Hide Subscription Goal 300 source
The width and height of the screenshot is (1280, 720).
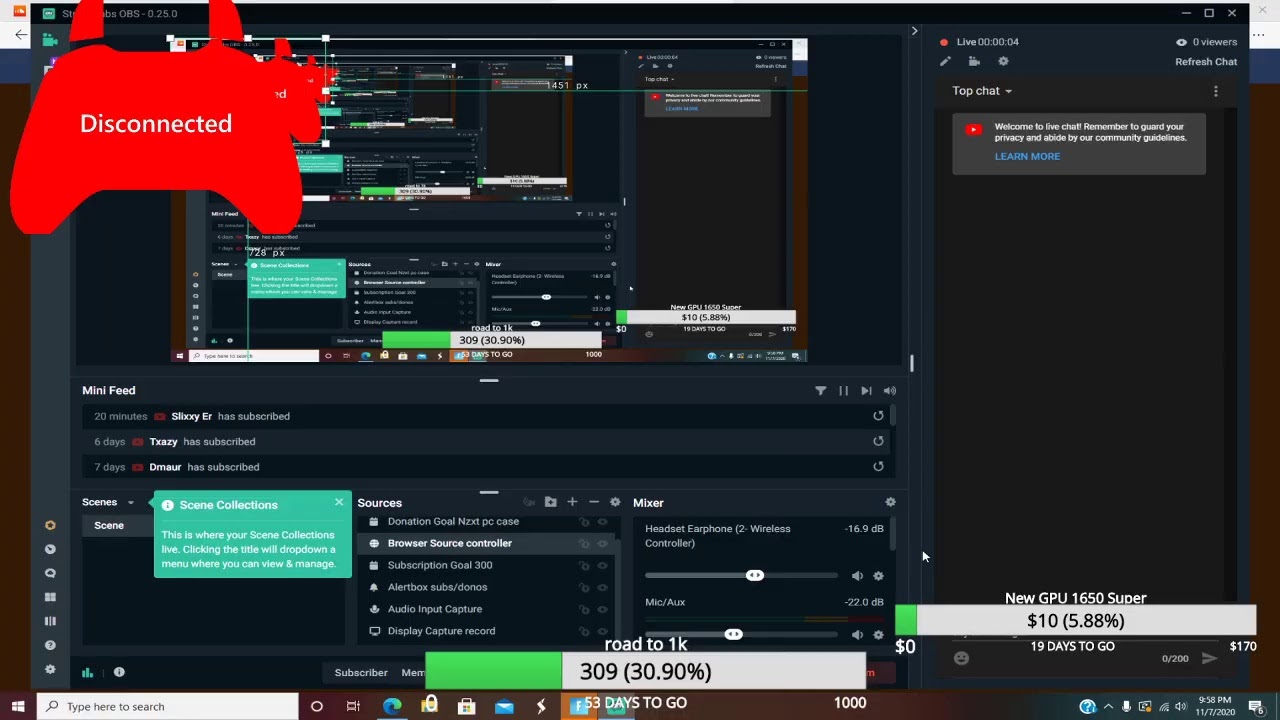coord(602,565)
